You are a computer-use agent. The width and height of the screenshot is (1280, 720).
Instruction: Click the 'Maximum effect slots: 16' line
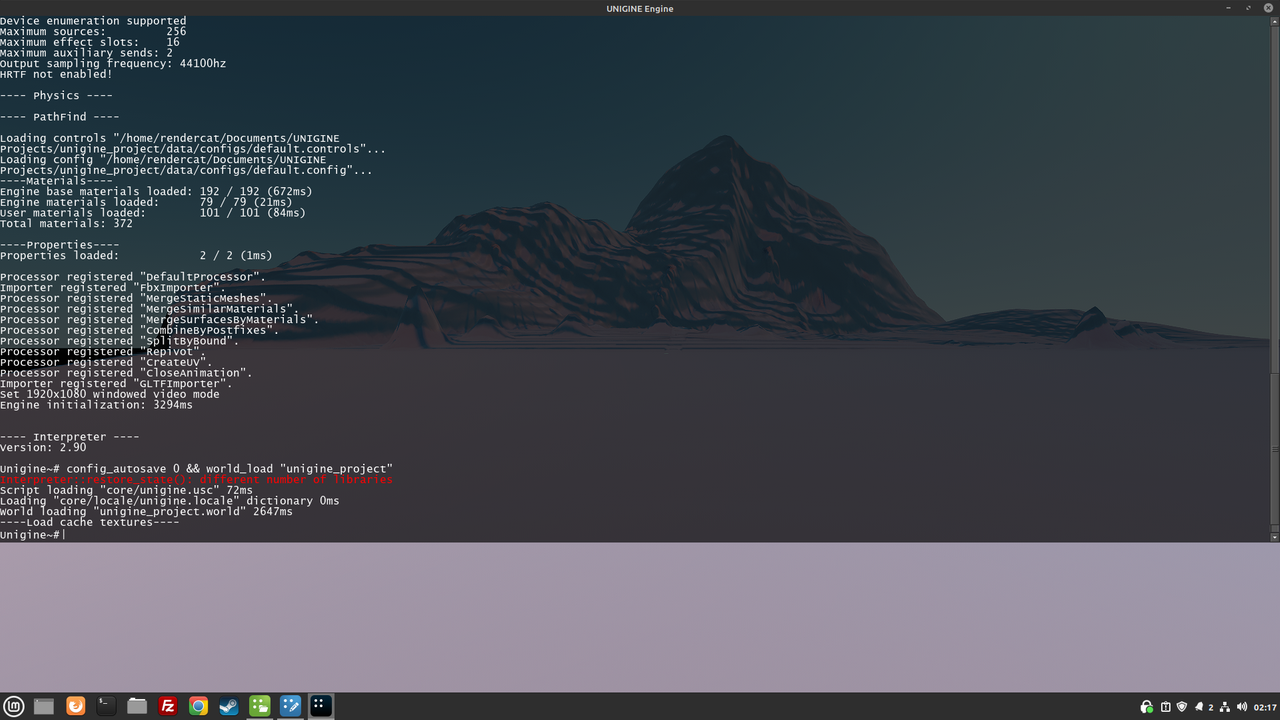click(90, 42)
